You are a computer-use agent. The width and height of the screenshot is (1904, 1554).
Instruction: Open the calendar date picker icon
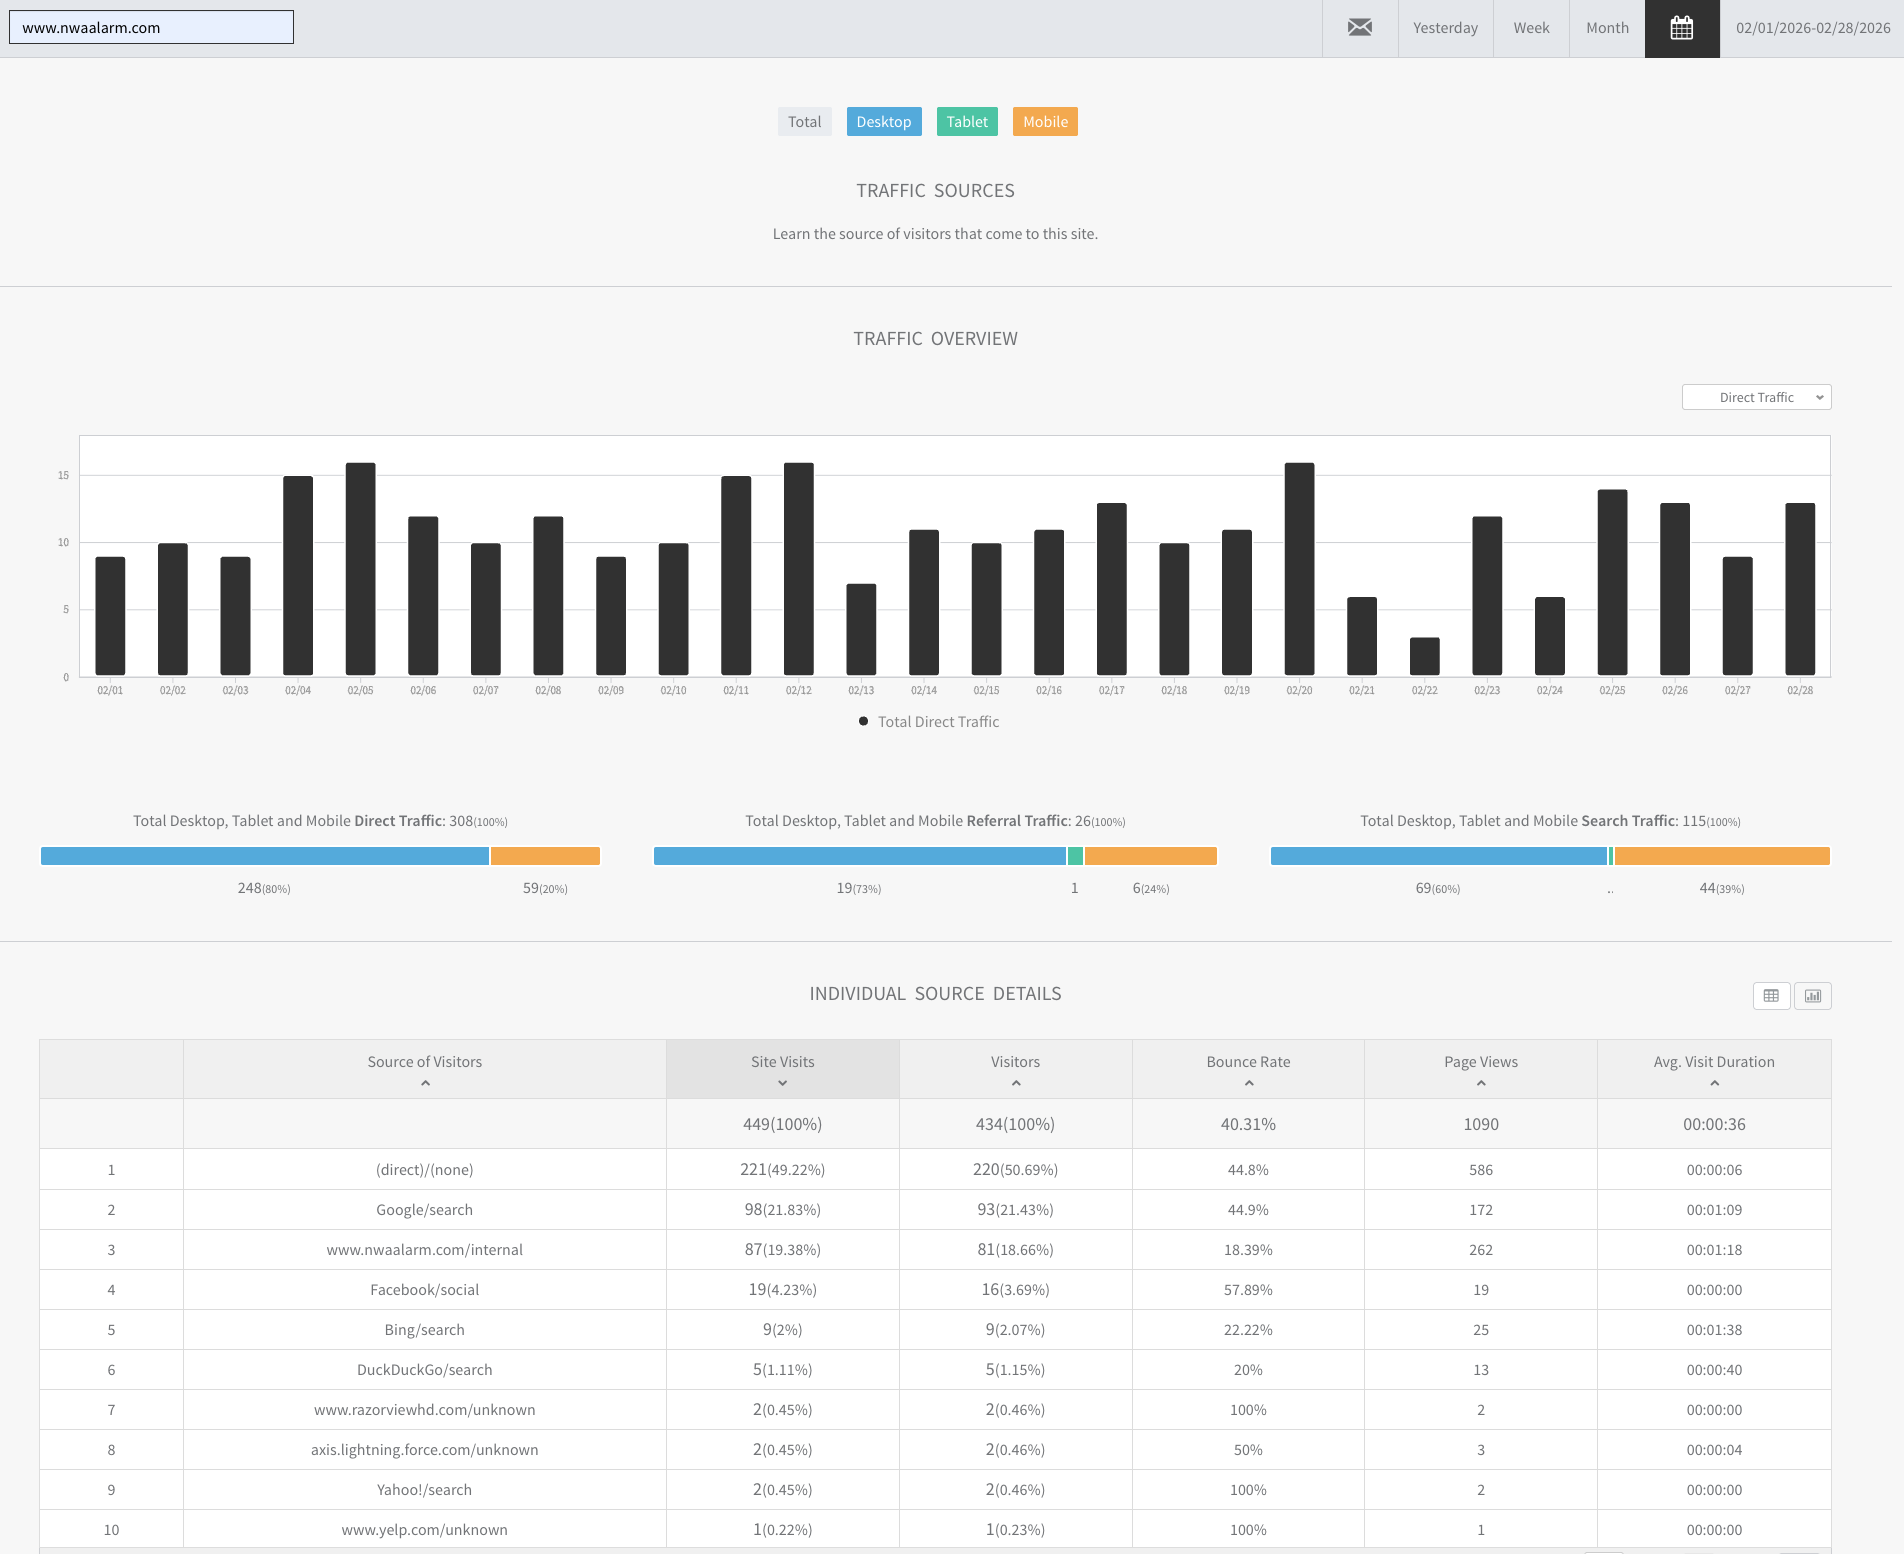1681,28
